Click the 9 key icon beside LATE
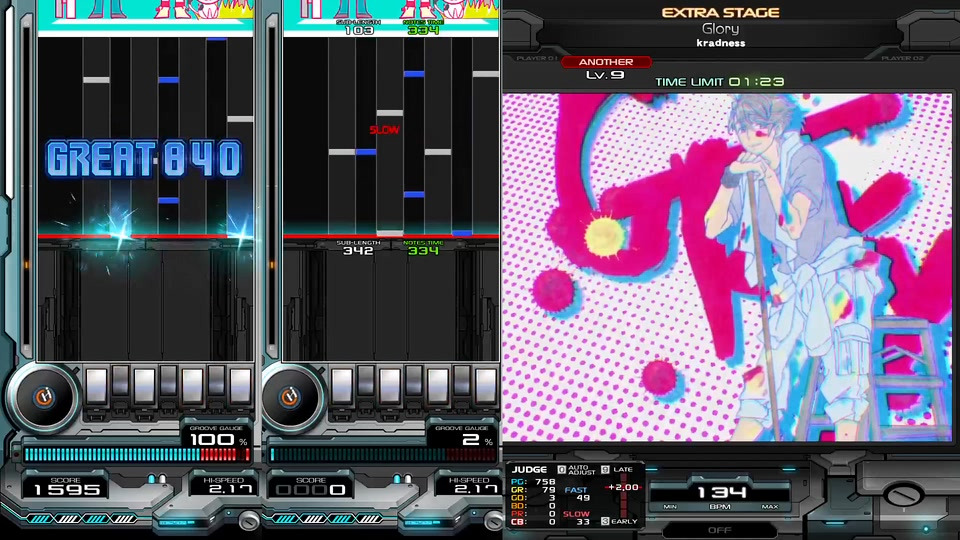The height and width of the screenshot is (540, 960). (x=605, y=470)
